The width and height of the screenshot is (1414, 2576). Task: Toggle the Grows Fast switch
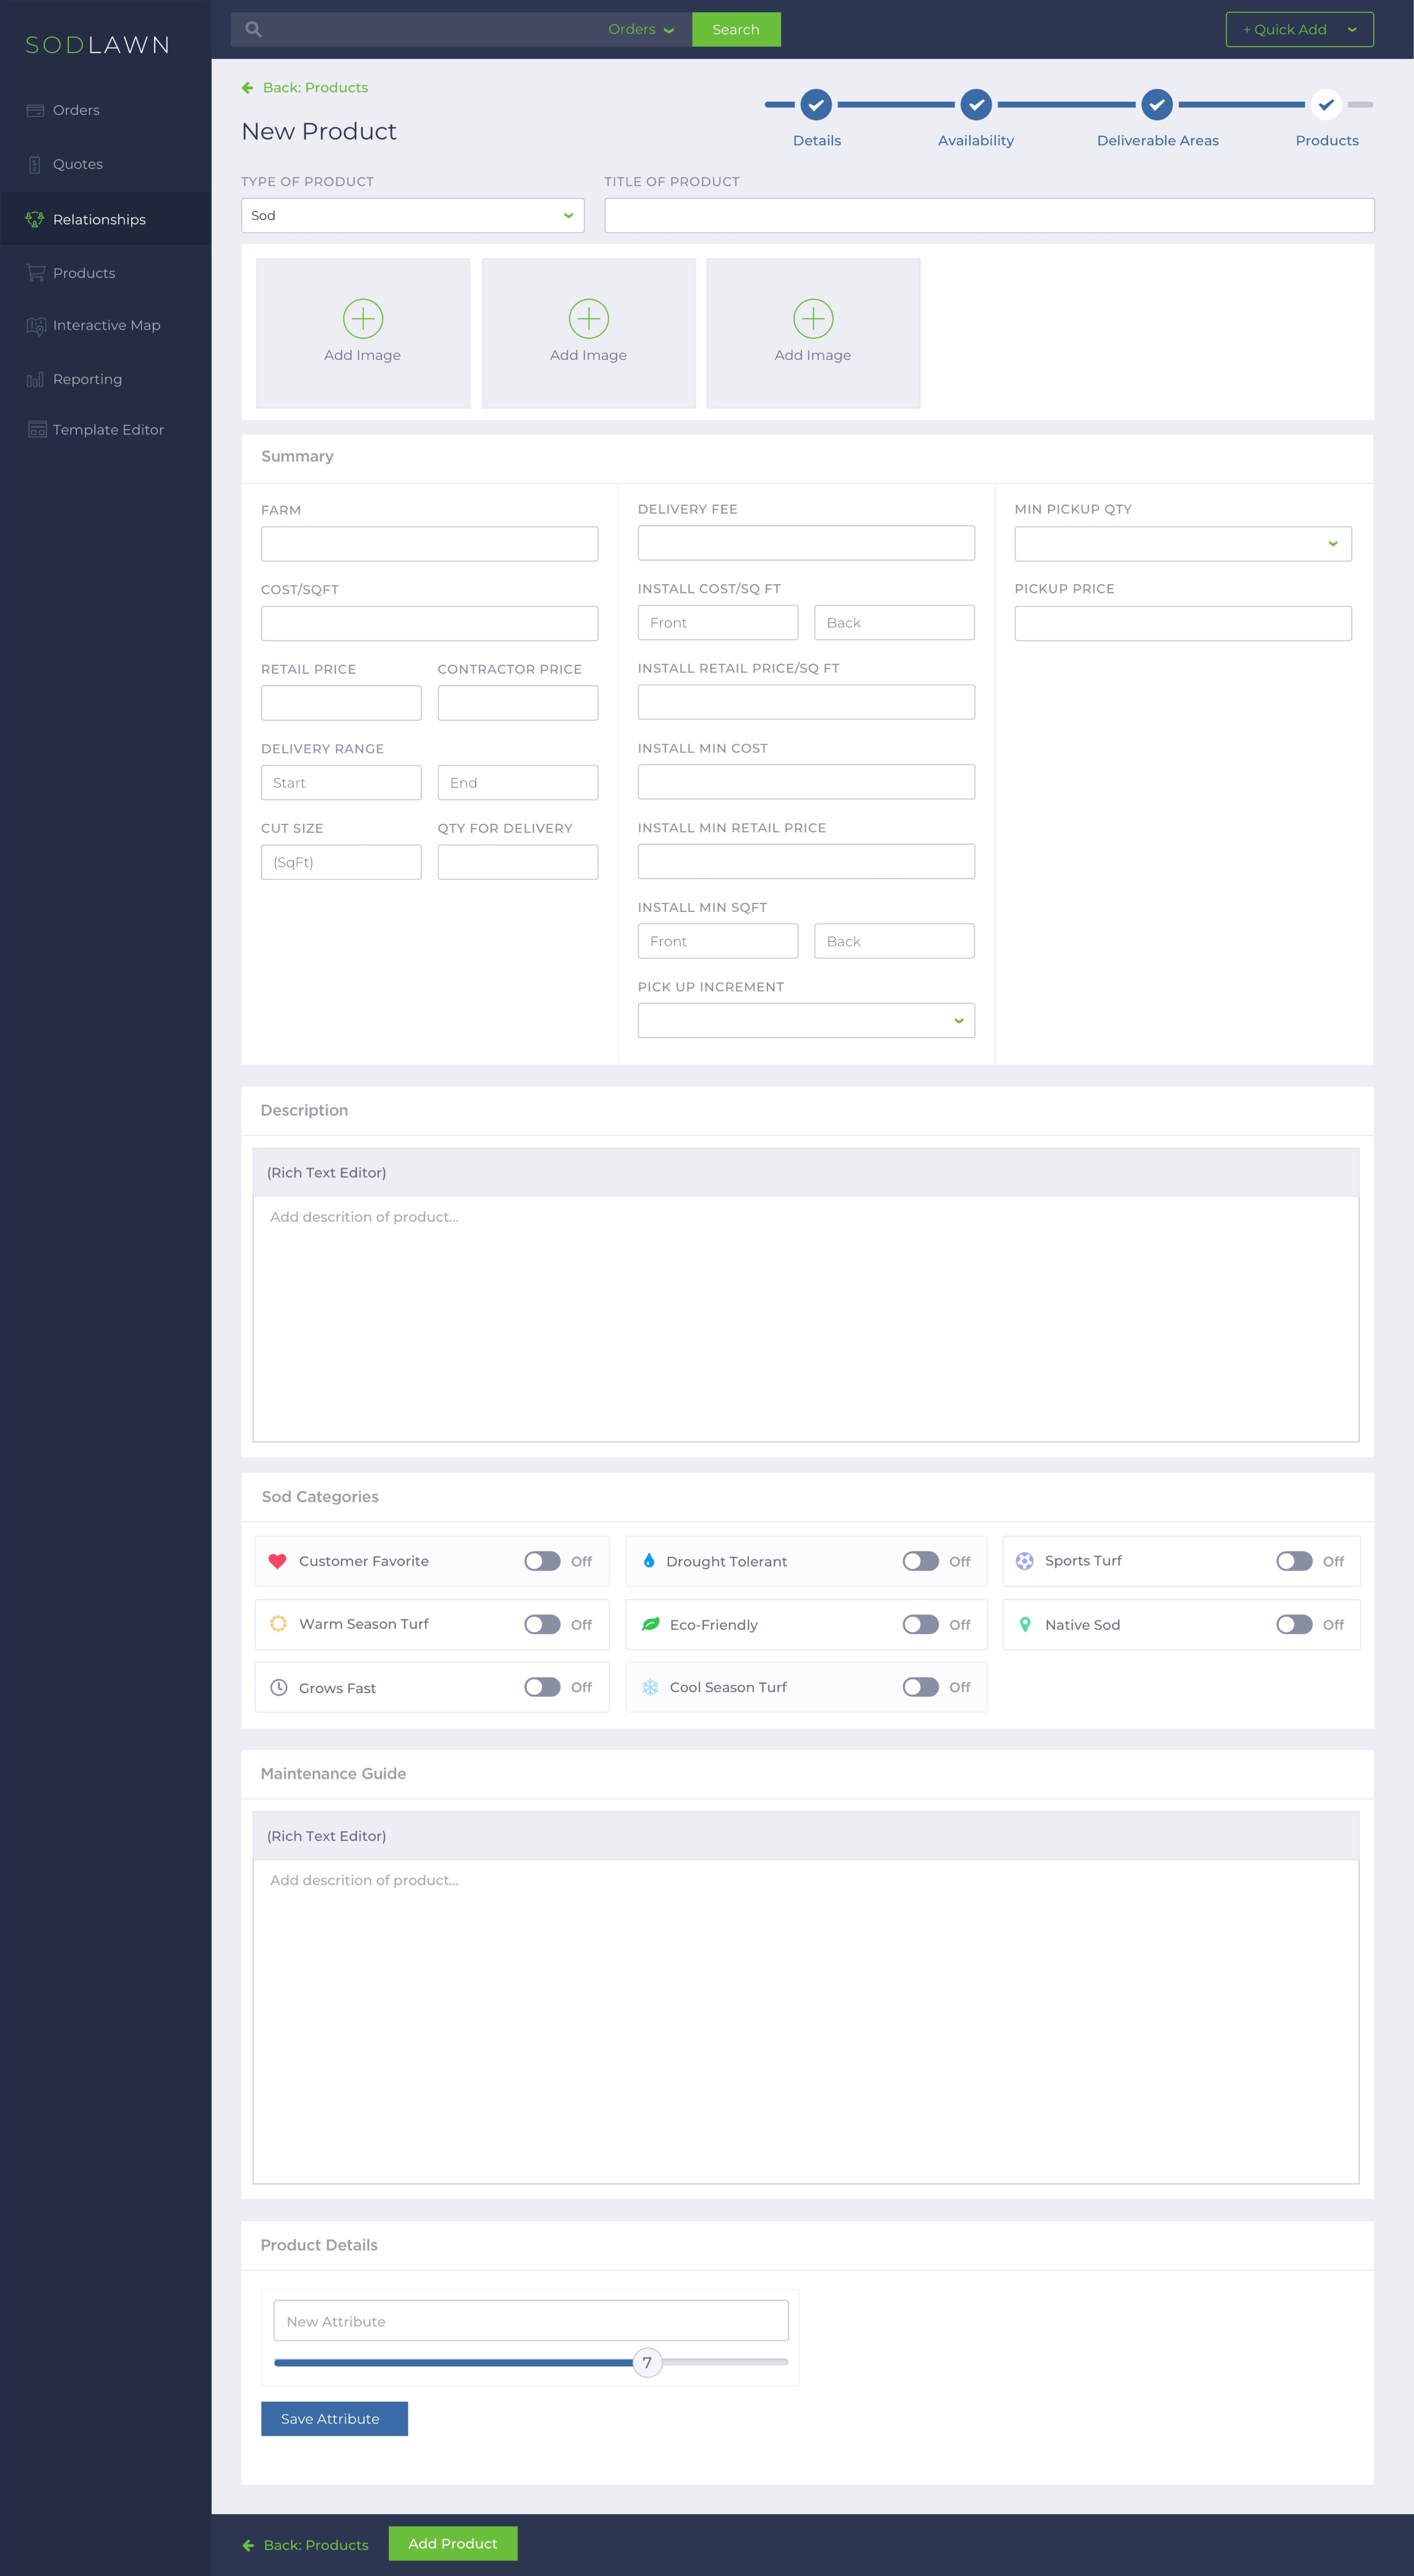pyautogui.click(x=542, y=1687)
